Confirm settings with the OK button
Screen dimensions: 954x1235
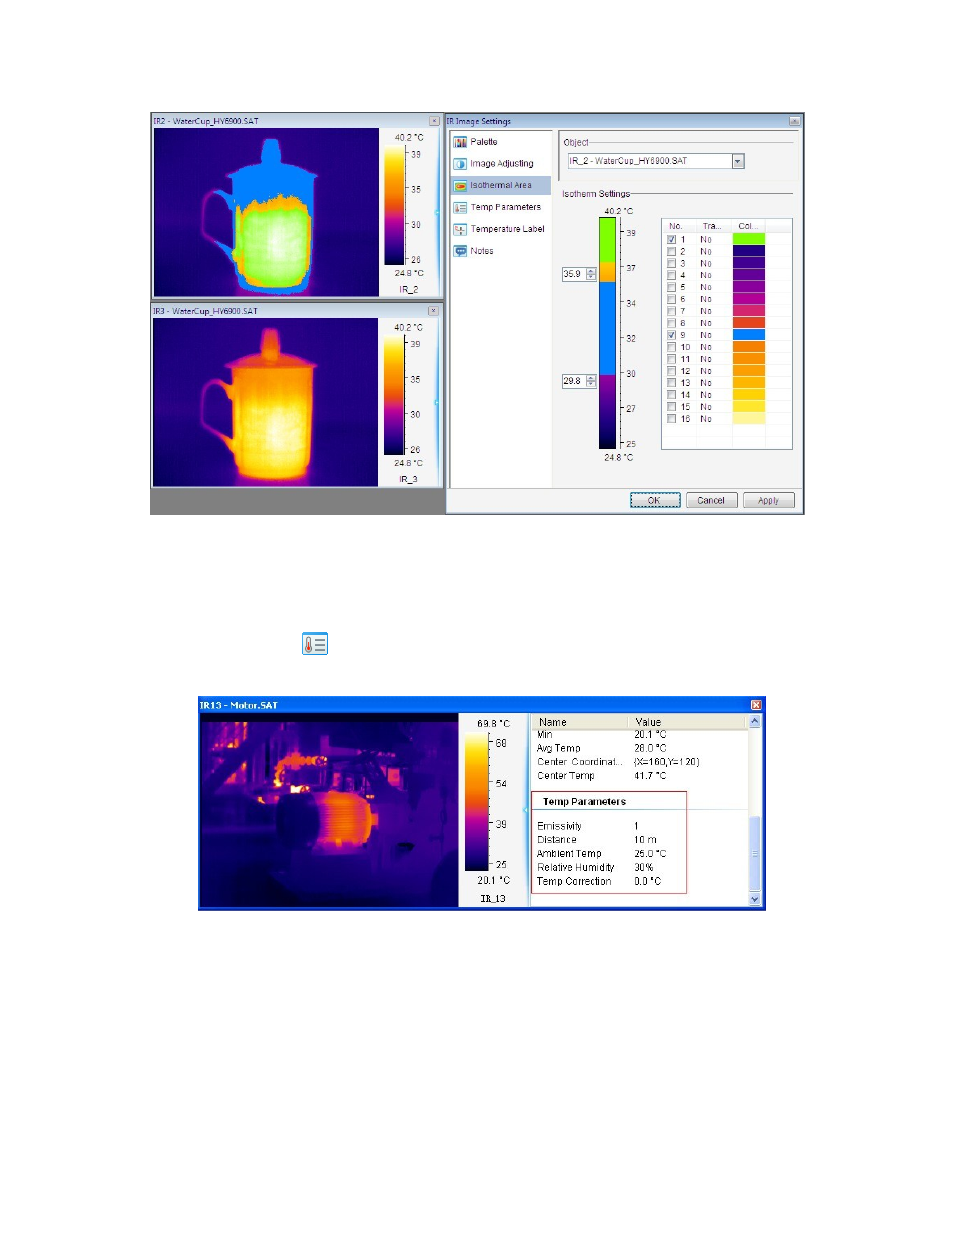pyautogui.click(x=655, y=501)
